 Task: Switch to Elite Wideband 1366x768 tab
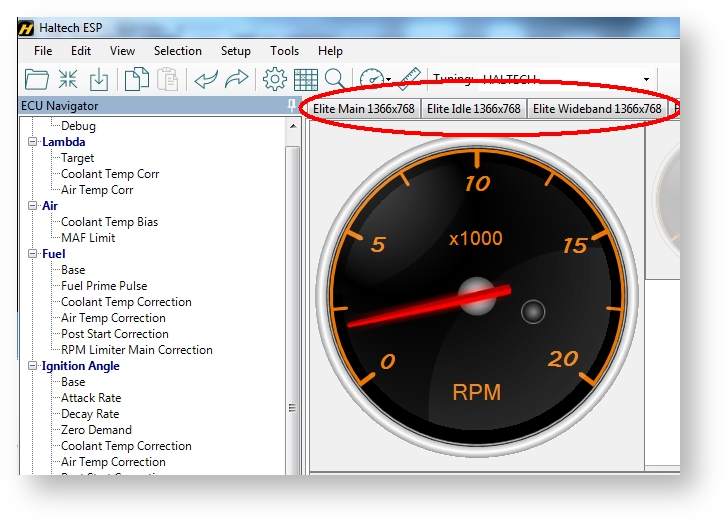pyautogui.click(x=597, y=109)
